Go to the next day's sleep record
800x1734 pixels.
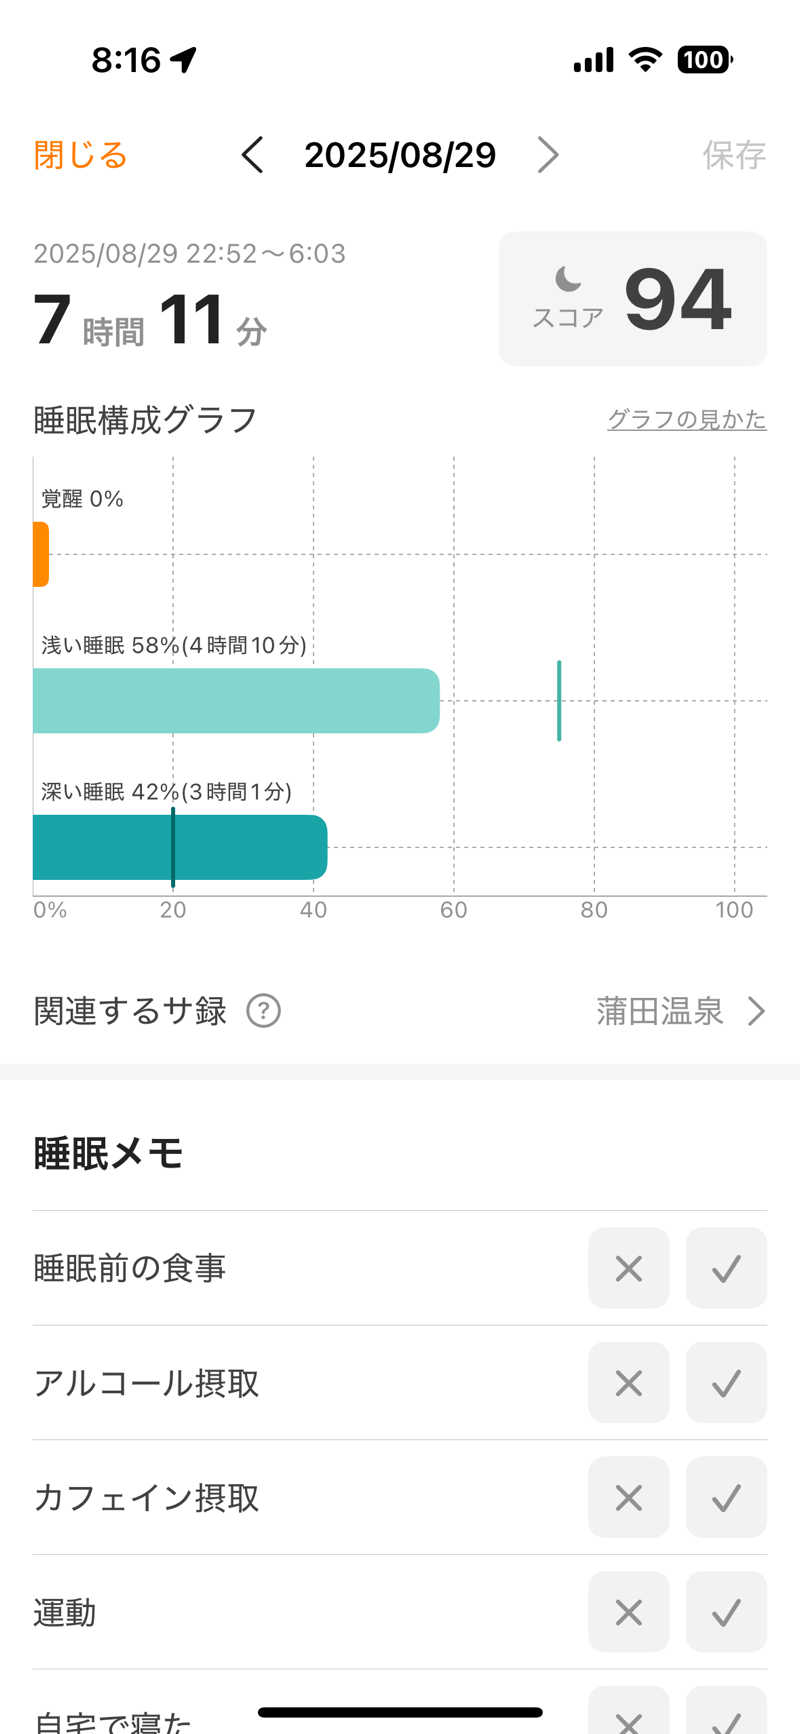coord(547,155)
